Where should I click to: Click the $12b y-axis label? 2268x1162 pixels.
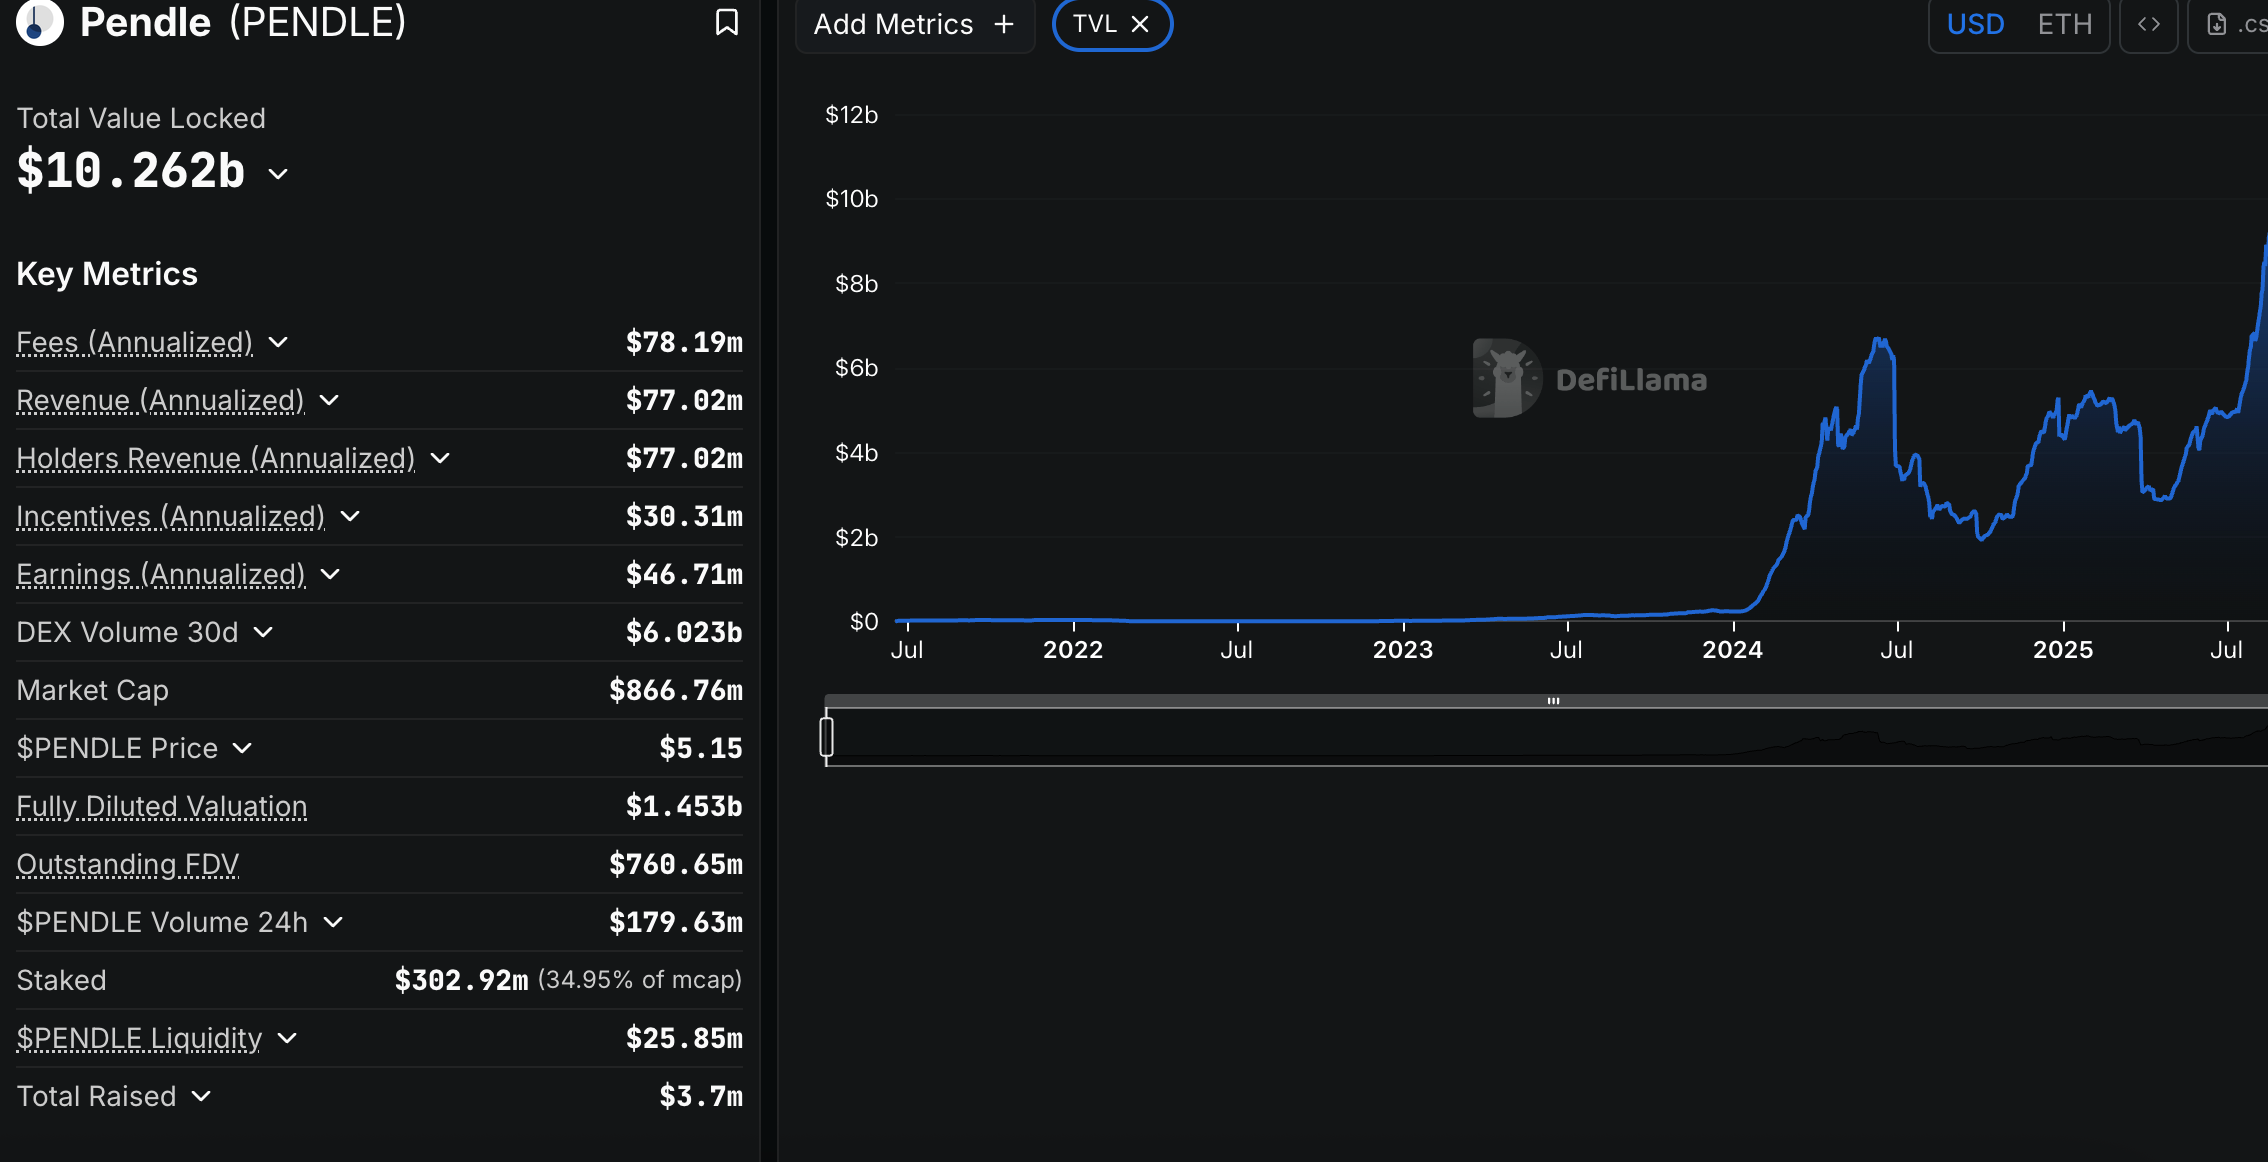tap(852, 115)
